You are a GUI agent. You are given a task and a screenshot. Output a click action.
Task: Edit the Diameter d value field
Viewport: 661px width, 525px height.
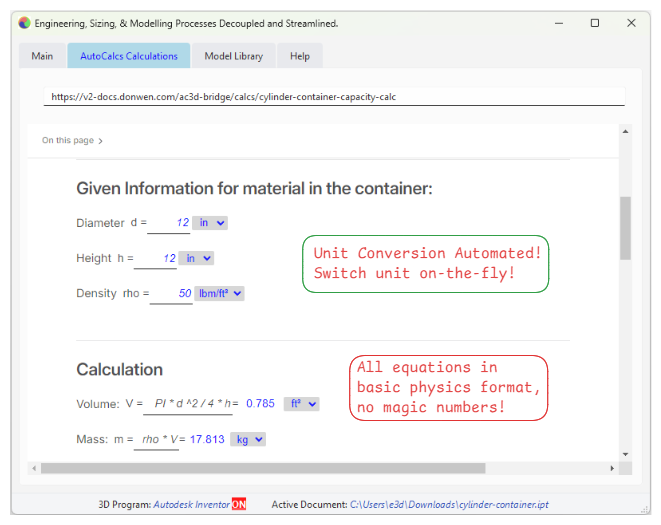point(169,223)
